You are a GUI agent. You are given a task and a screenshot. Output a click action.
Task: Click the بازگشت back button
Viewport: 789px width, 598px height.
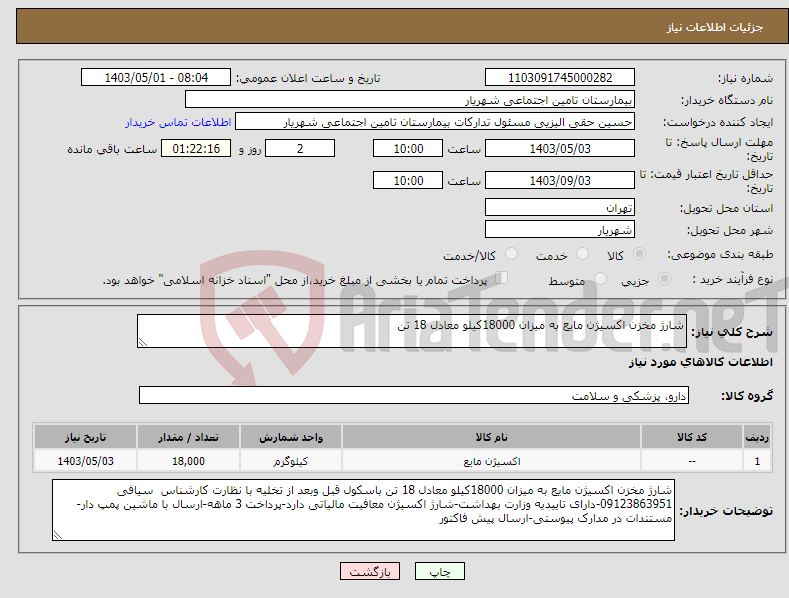pos(370,571)
